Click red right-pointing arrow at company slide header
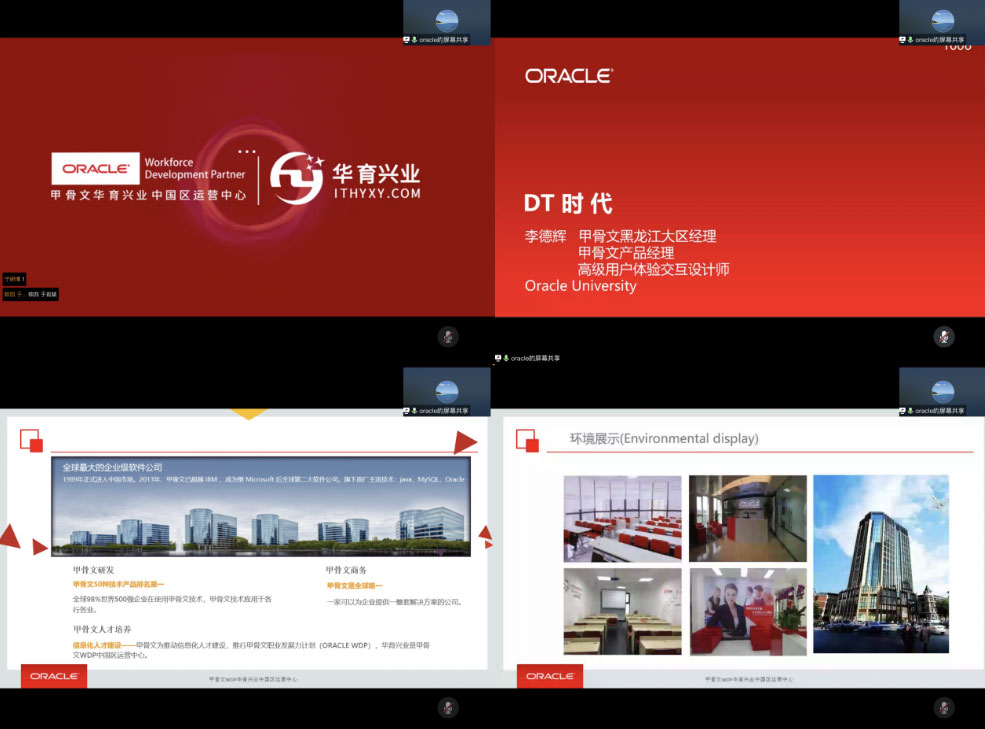The image size is (985, 729). coord(465,443)
